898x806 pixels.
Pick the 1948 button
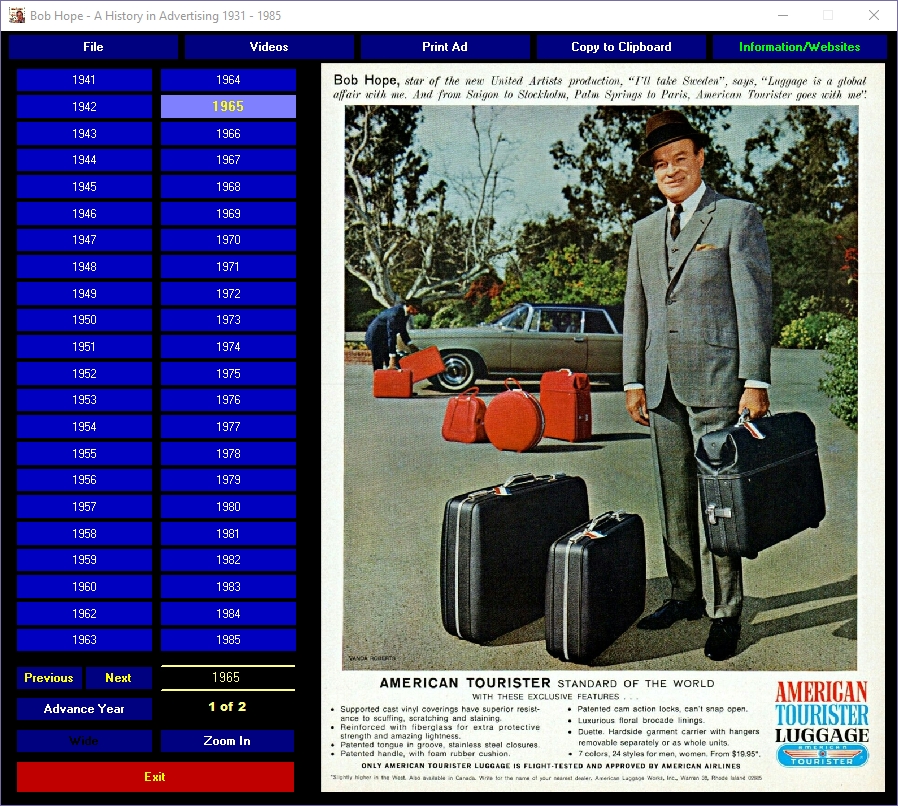click(x=84, y=267)
